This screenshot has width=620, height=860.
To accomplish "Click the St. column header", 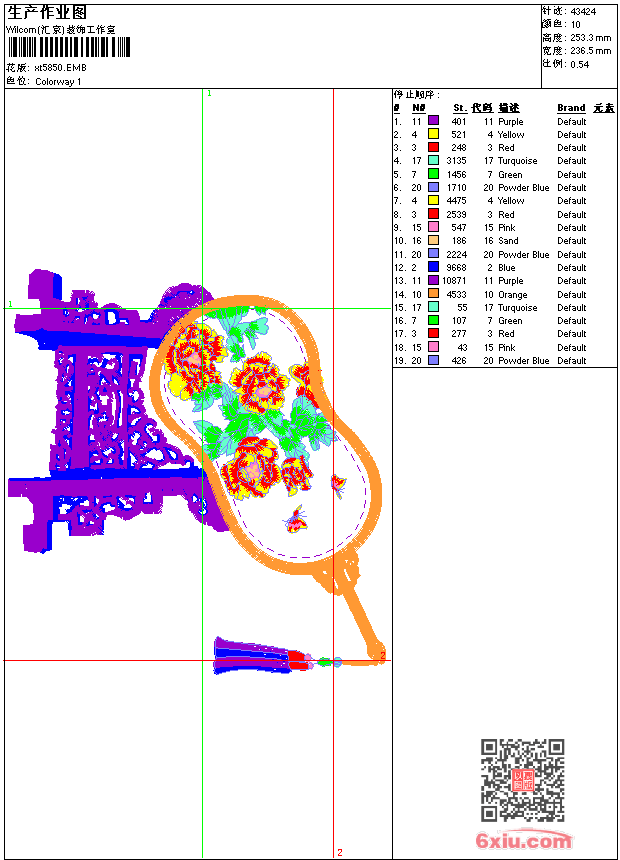I will click(460, 108).
